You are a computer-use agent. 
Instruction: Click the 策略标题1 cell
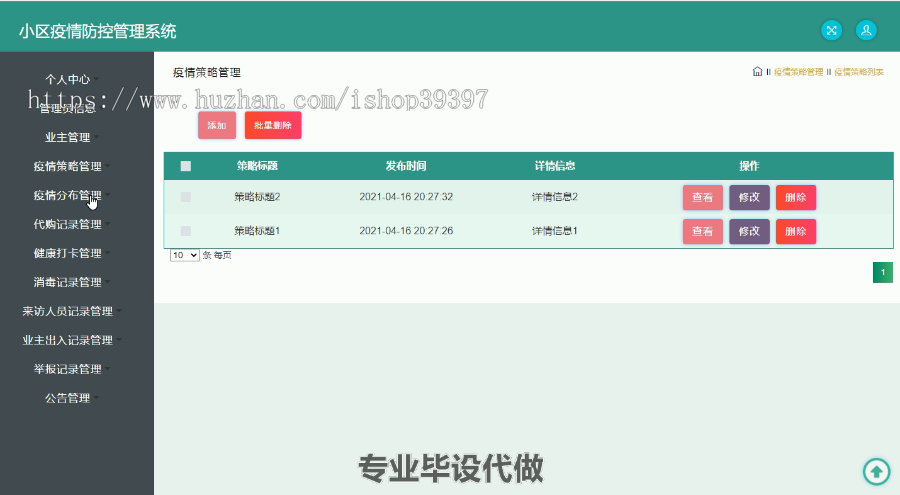[x=257, y=231]
